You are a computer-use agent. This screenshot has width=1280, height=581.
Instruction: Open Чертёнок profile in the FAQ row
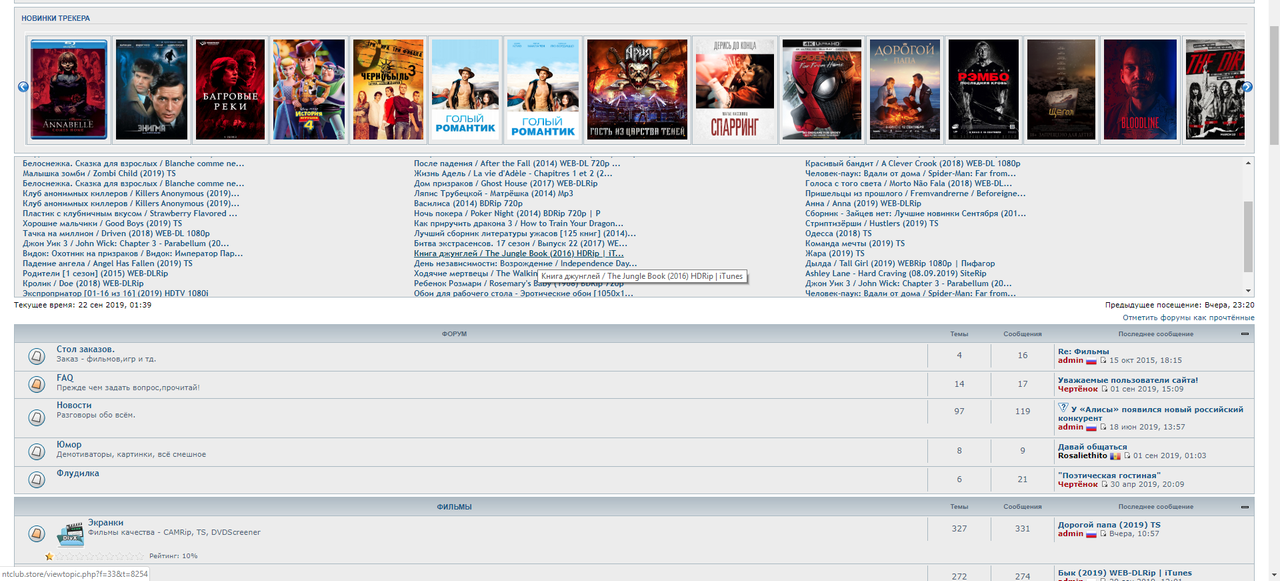coord(1078,389)
